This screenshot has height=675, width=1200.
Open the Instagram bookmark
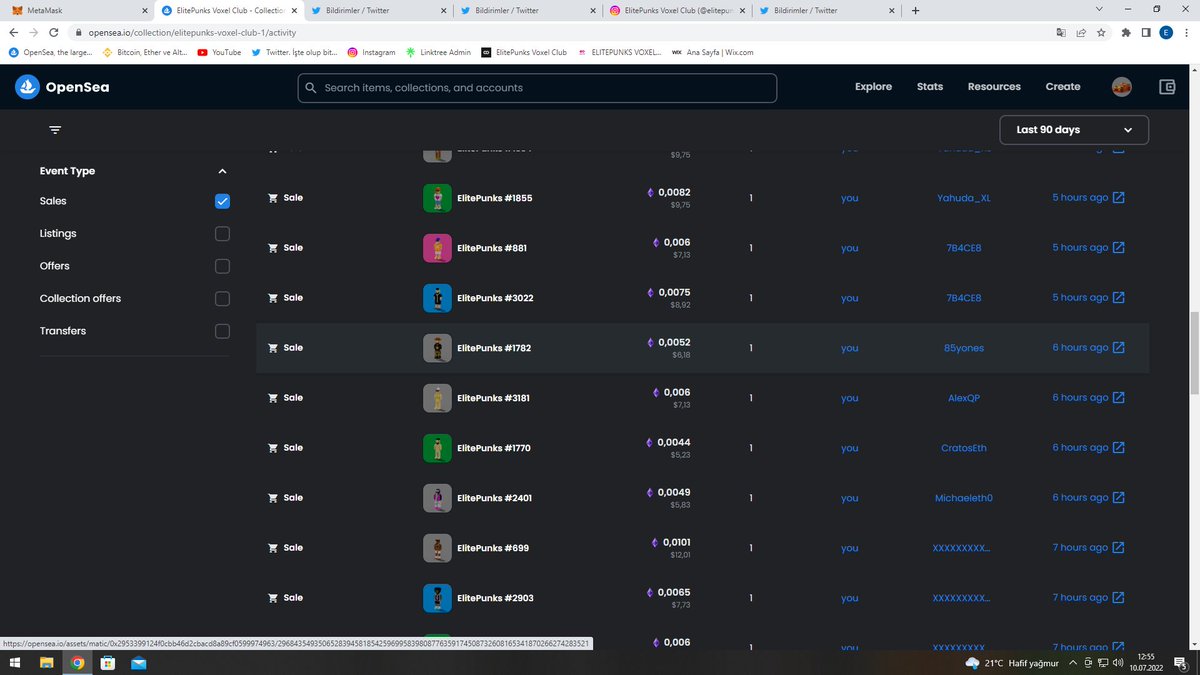tap(371, 52)
